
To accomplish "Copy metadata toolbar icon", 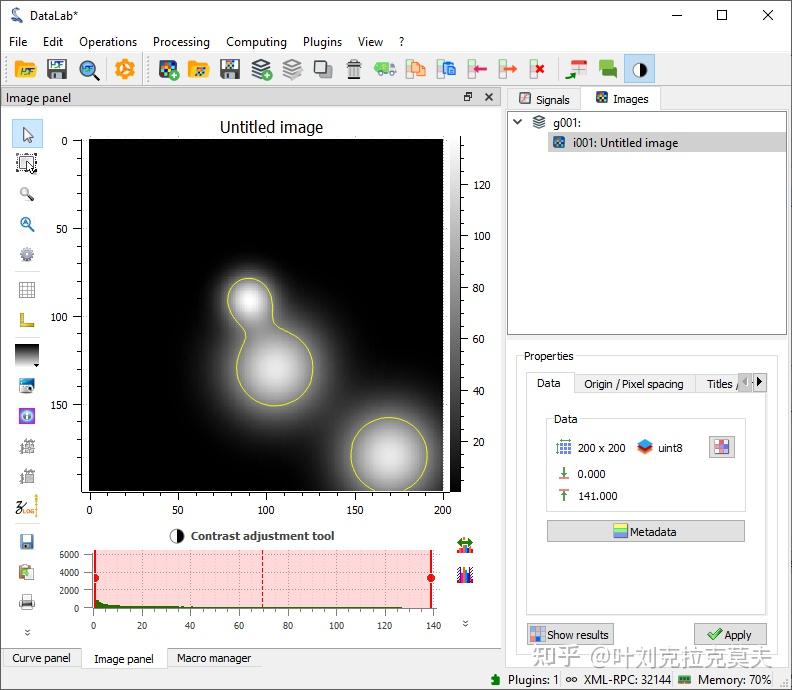I will pos(416,69).
